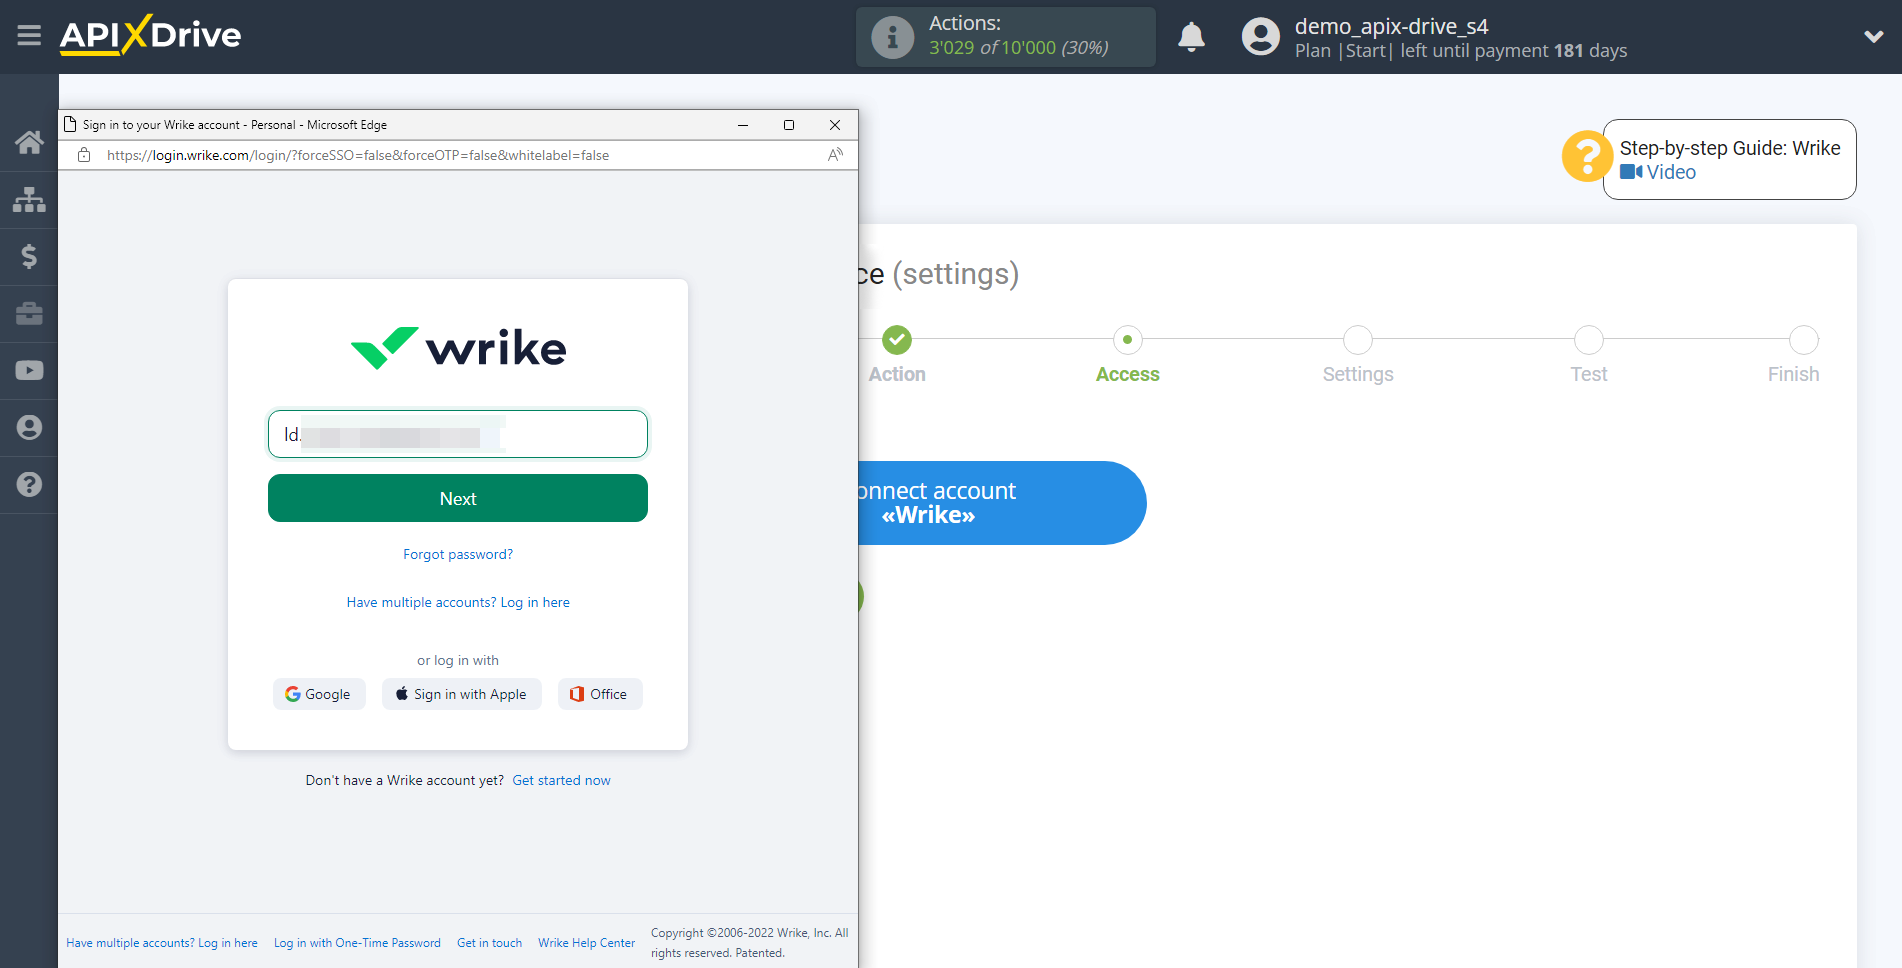Open the Get in touch footer link
Screen dimensions: 1902x968
point(489,943)
